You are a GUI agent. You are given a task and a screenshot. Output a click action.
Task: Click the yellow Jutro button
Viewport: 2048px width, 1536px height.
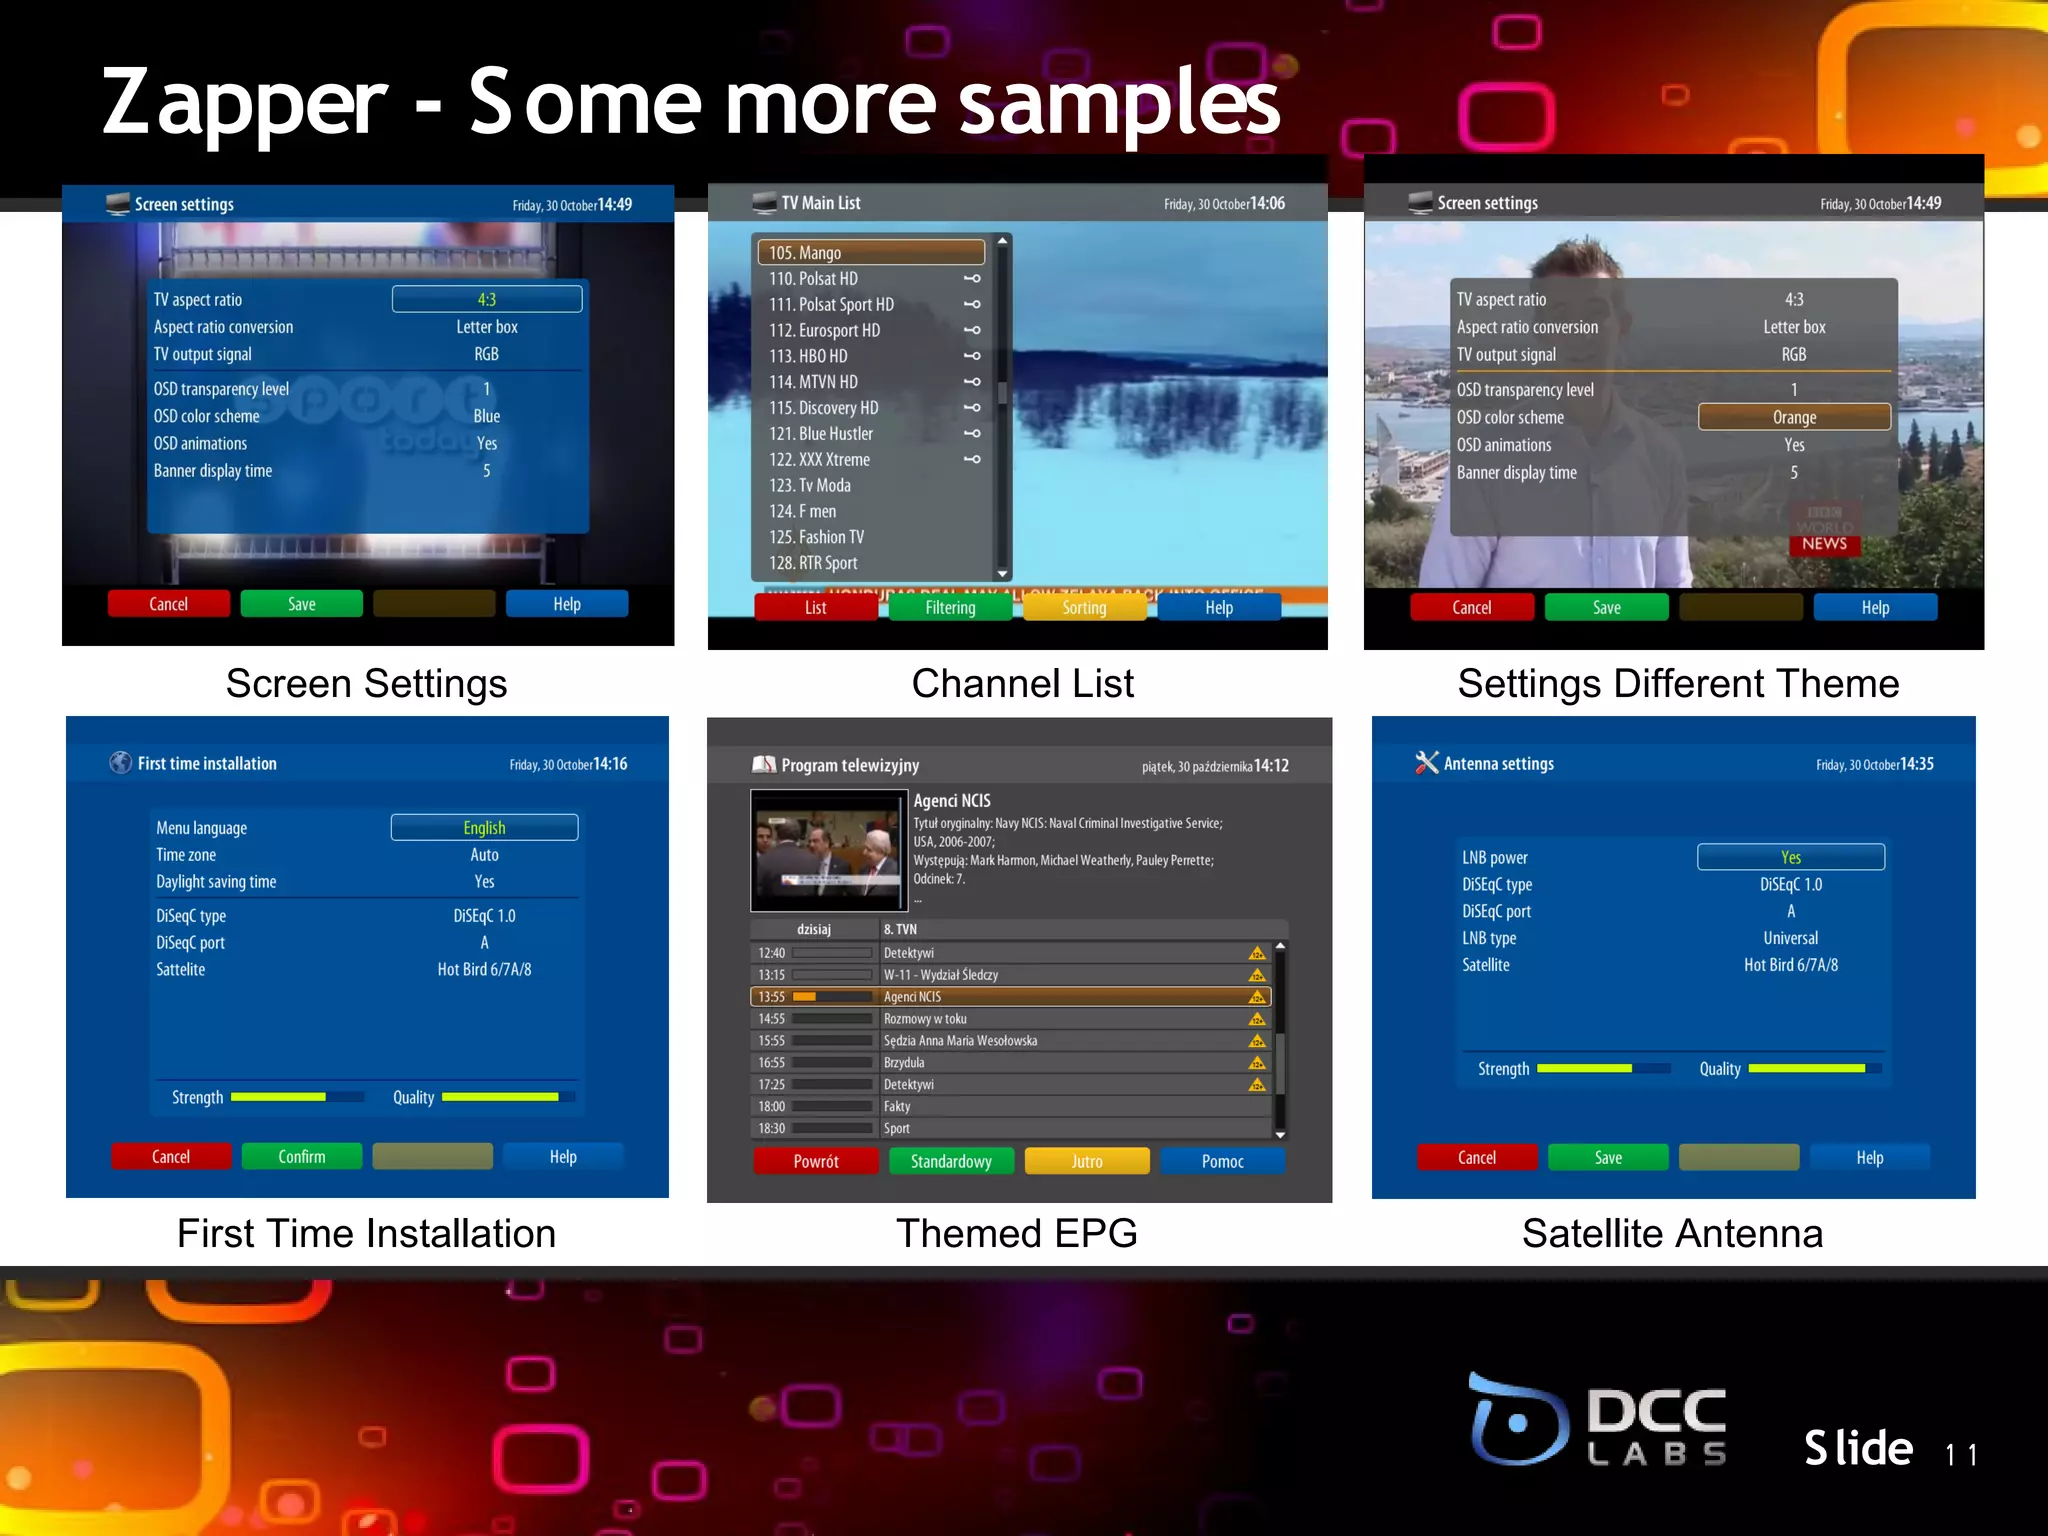[x=1087, y=1161]
